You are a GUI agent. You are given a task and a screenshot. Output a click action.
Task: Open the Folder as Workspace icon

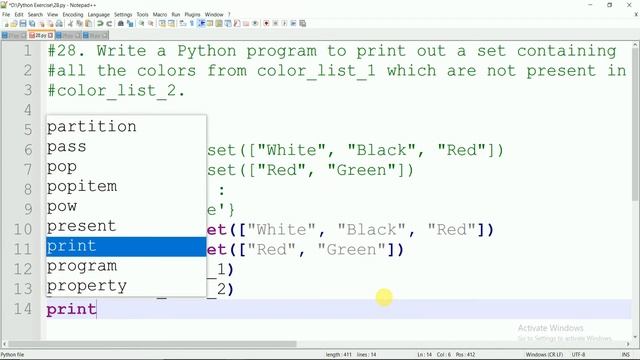point(246,24)
